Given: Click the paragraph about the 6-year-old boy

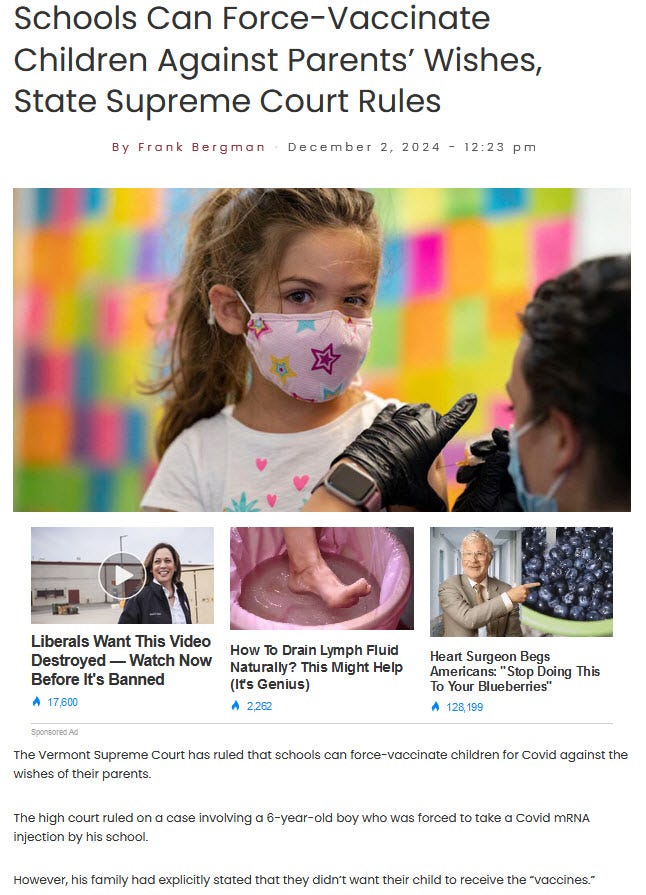Looking at the screenshot, I should [x=302, y=827].
